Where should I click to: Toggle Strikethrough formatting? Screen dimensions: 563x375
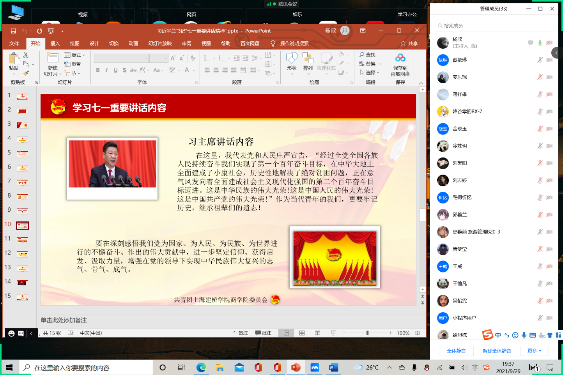click(133, 70)
